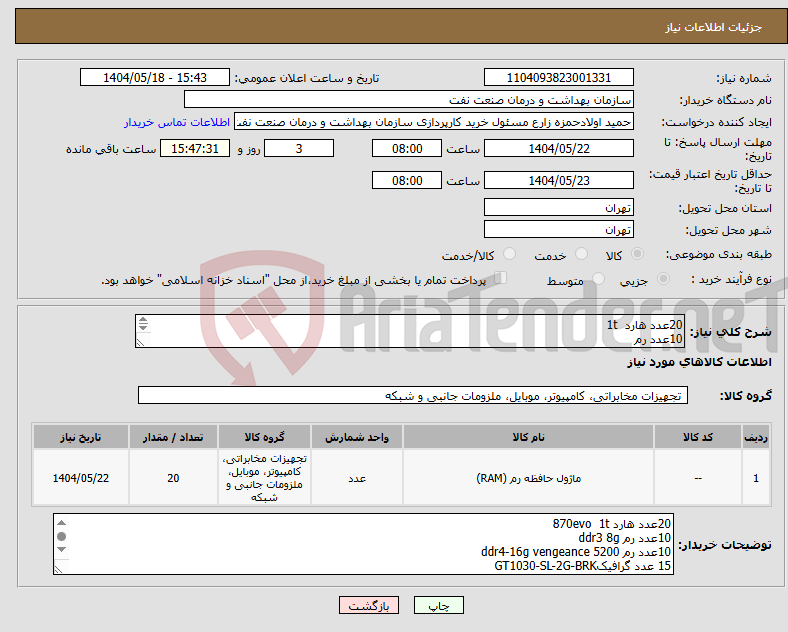
Task: Click resize grip of شرح کلی نیاز box
Action: click(x=140, y=343)
